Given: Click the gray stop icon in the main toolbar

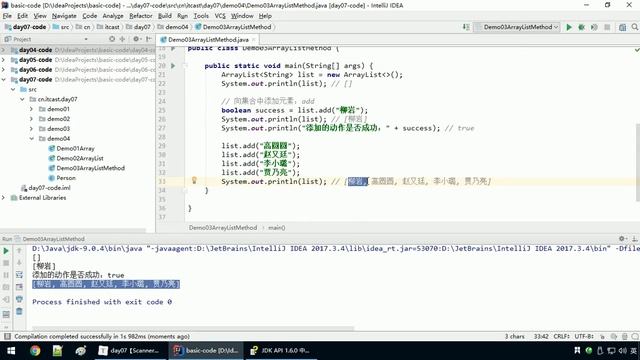Looking at the screenshot, I should 607,27.
